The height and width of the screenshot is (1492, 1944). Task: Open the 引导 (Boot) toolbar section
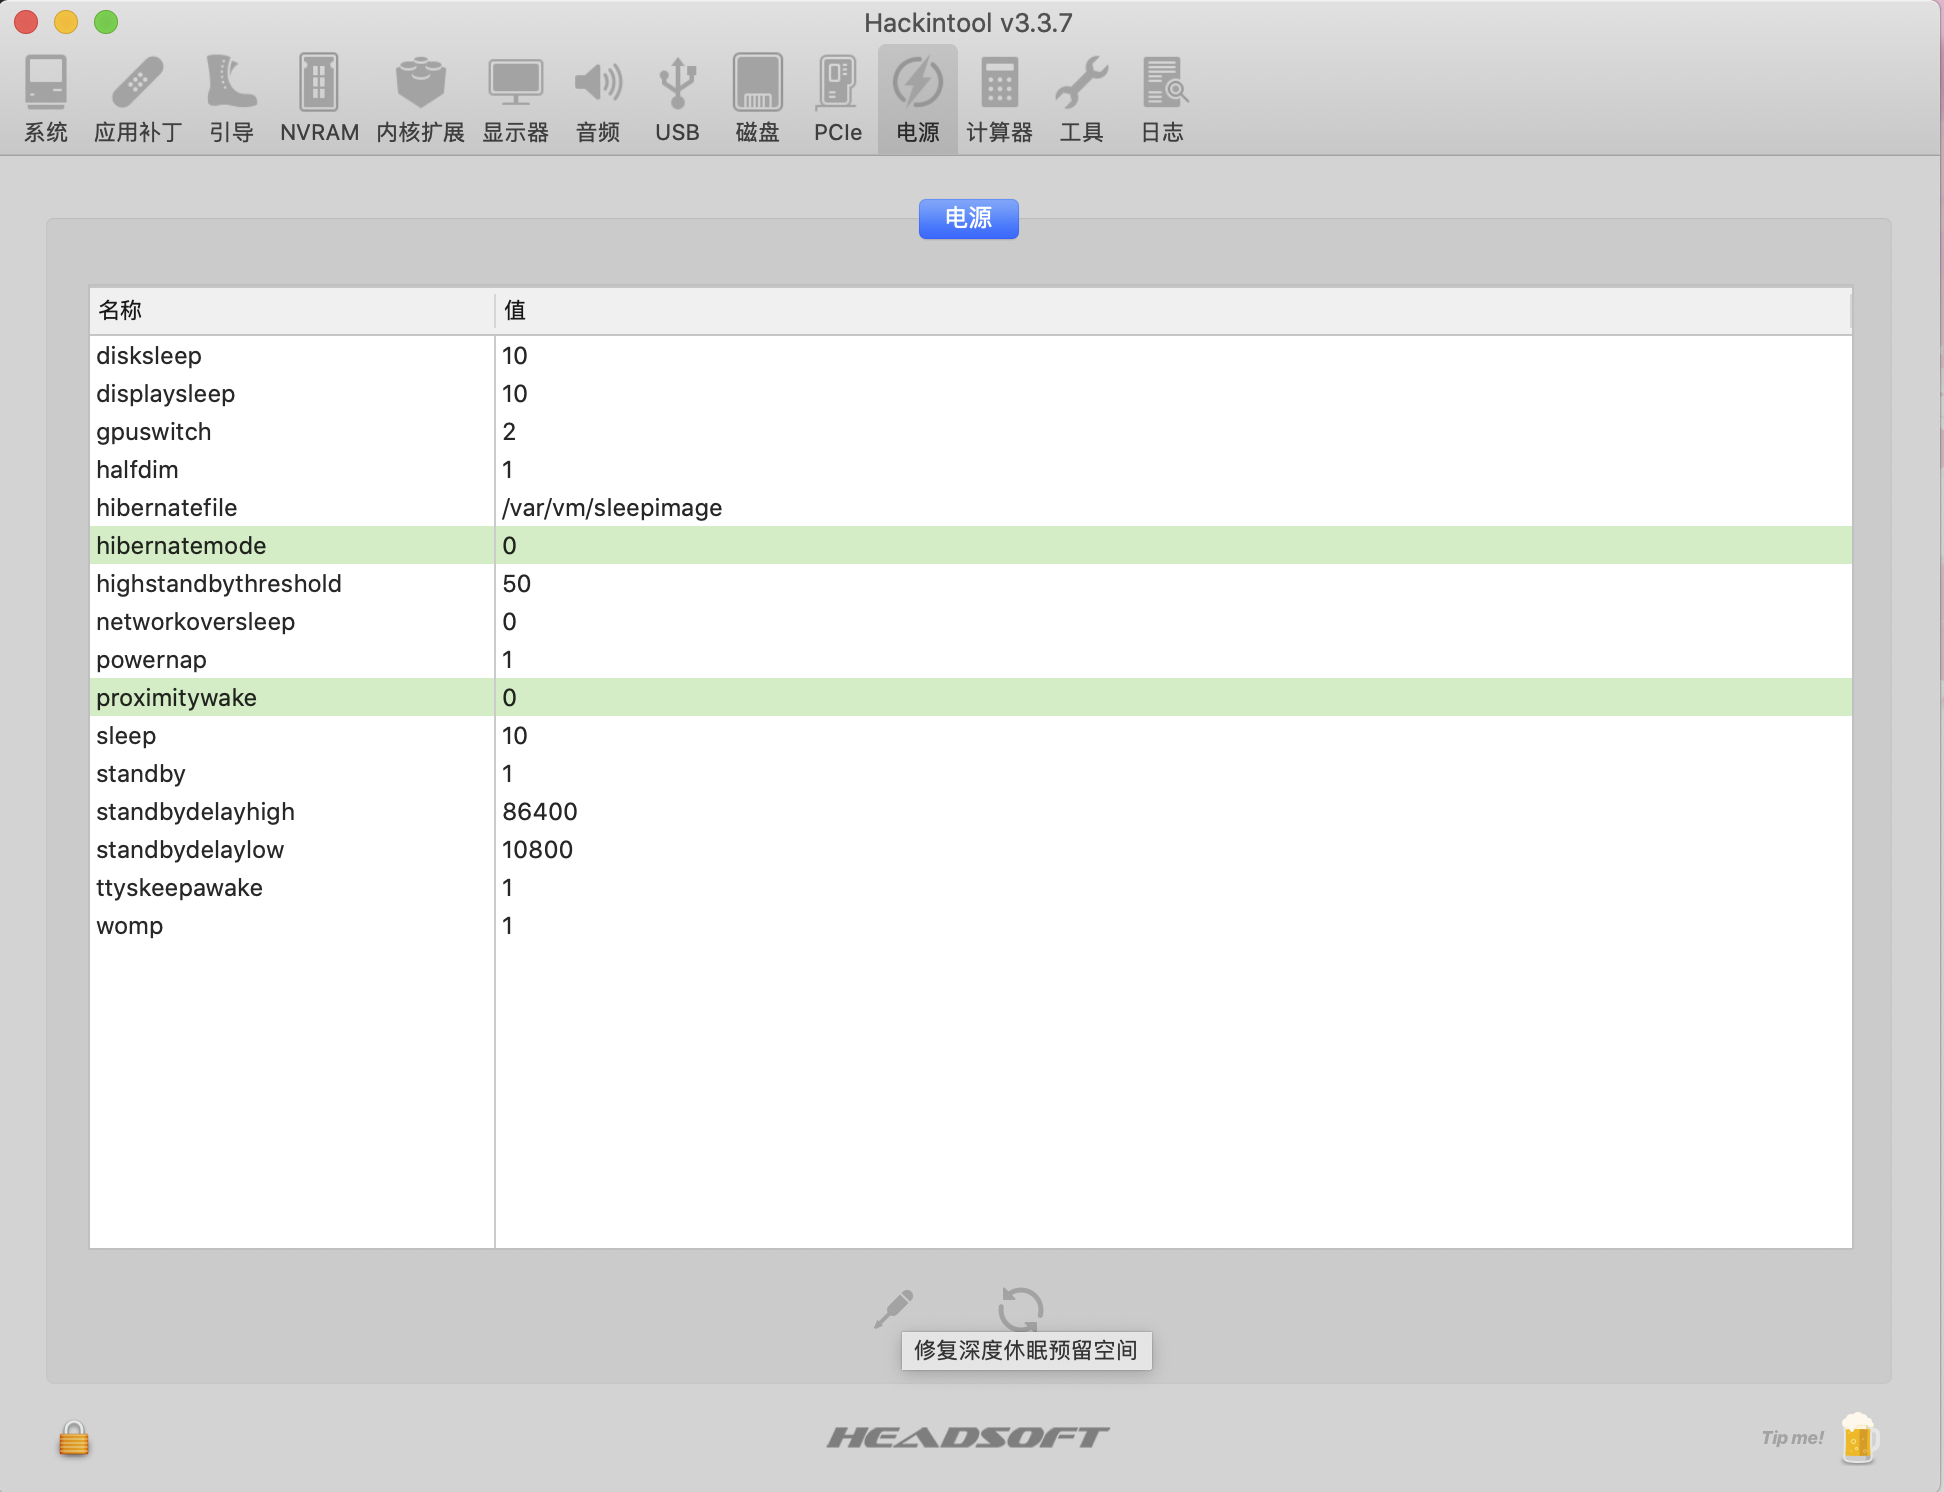pos(231,99)
